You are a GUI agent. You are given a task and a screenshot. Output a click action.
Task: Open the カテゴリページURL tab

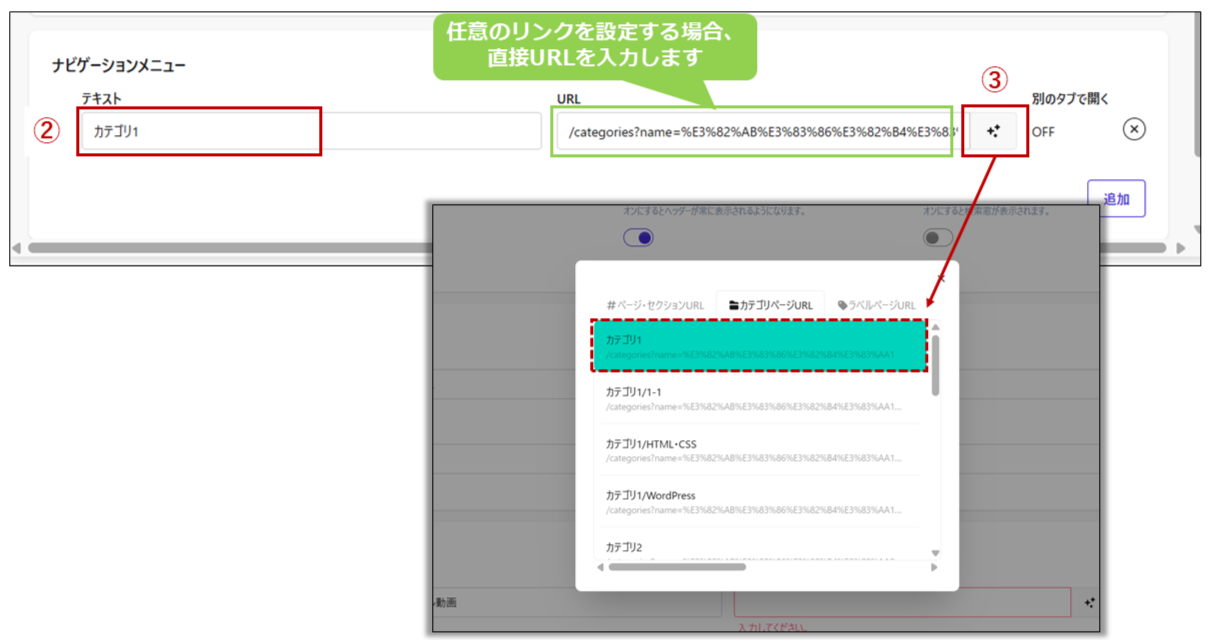tap(770, 305)
